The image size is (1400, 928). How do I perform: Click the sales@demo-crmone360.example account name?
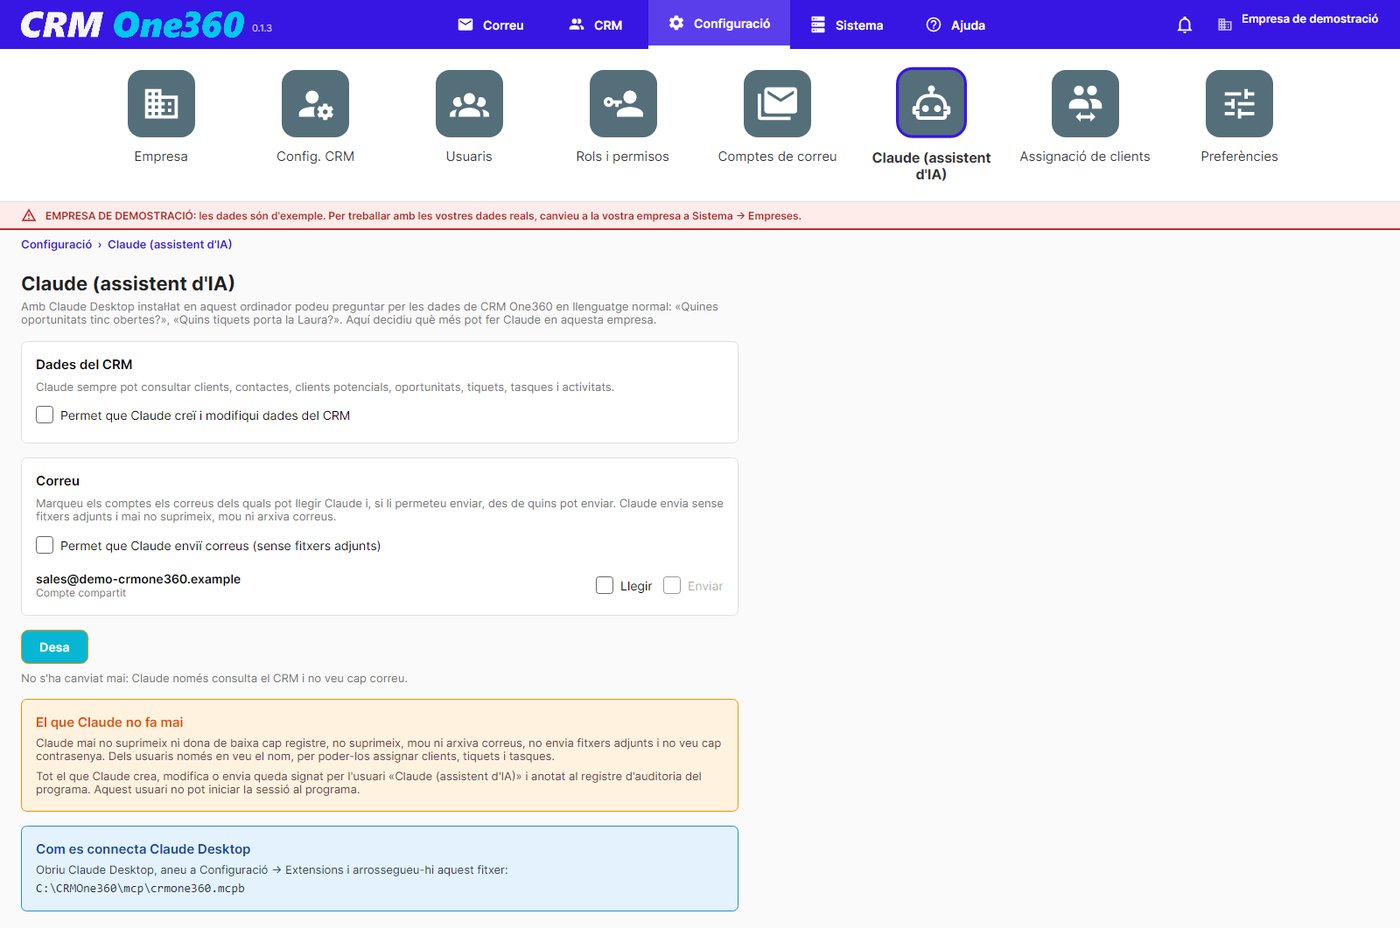(x=138, y=579)
